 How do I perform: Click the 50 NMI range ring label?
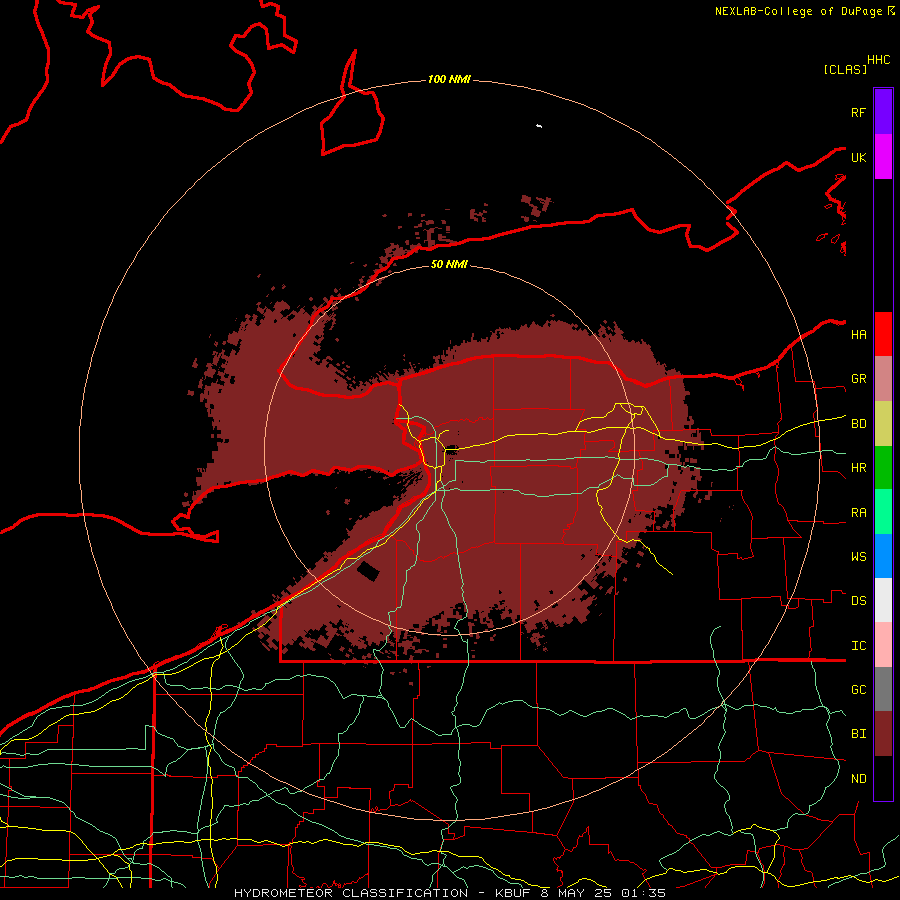pos(449,264)
